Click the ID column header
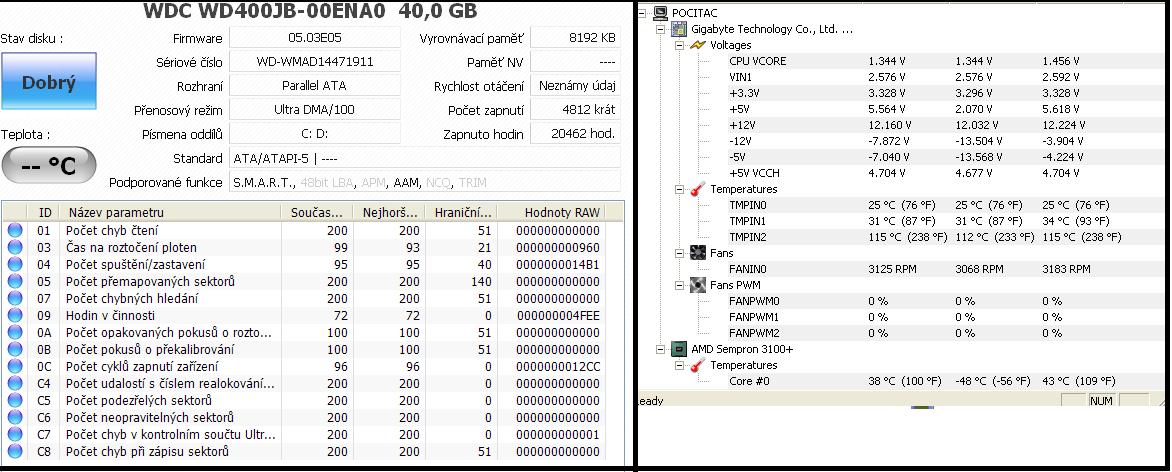 [x=44, y=212]
